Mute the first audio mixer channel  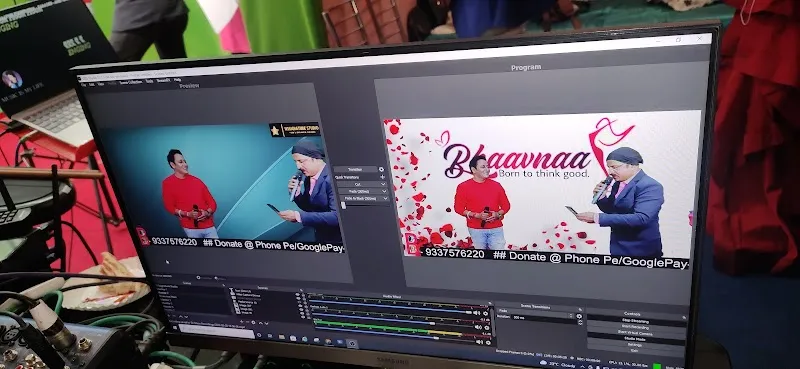477,313
